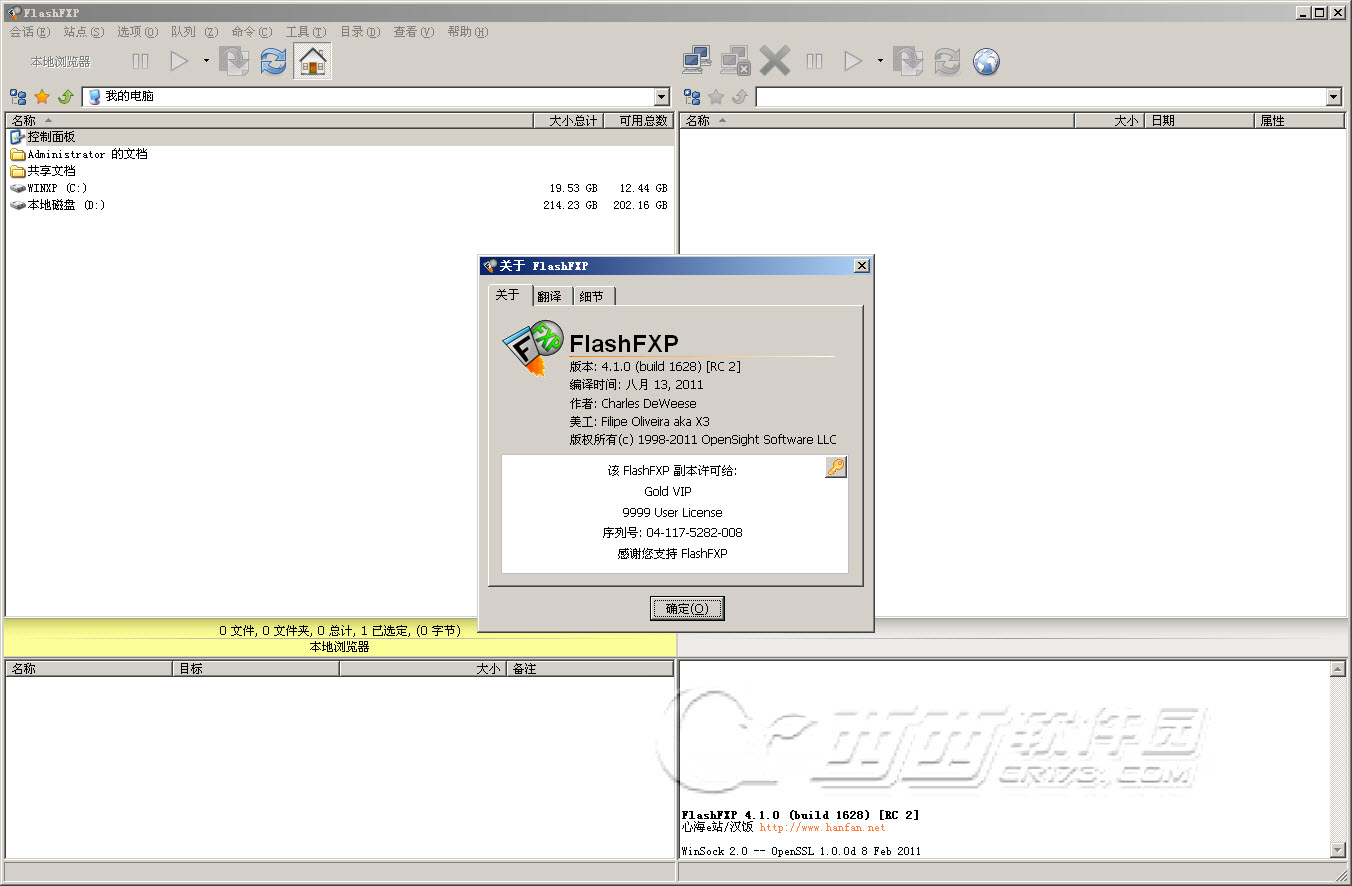Expand the remote path dropdown arrow

pyautogui.click(x=1333, y=97)
